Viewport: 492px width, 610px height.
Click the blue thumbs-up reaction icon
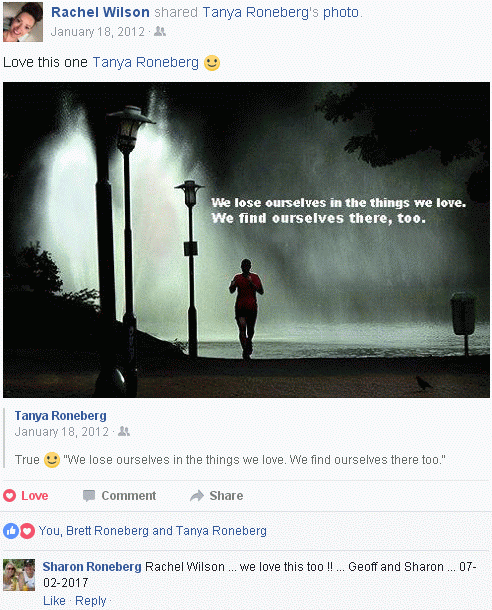coord(11,531)
